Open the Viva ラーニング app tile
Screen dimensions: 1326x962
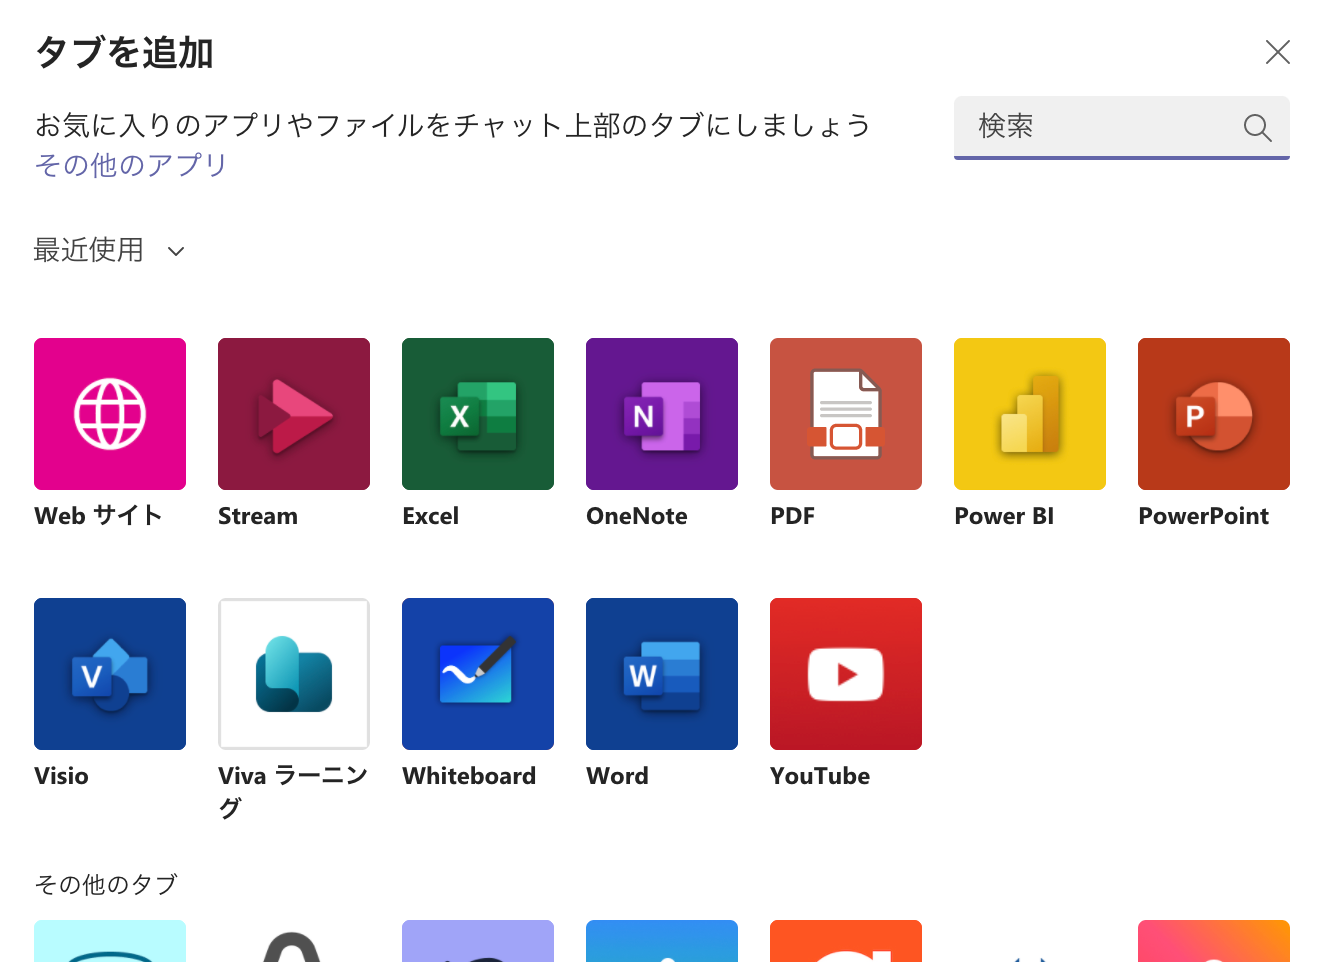[x=294, y=674]
